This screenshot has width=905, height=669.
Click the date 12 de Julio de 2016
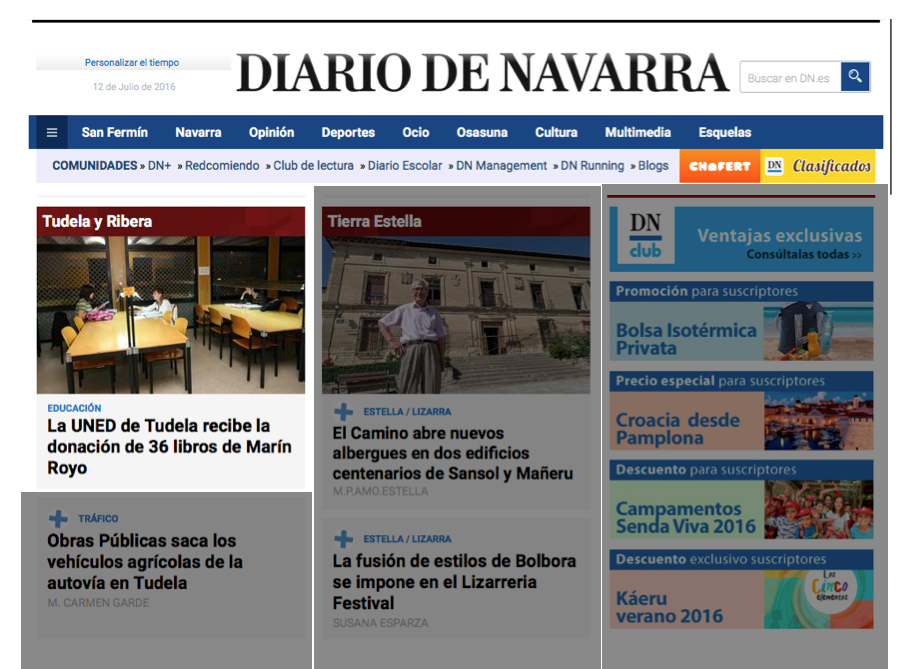tap(134, 87)
